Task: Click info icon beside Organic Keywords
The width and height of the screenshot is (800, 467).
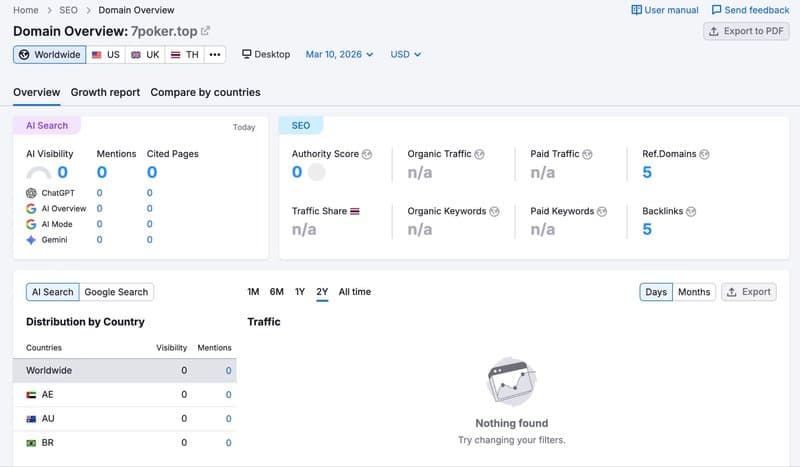Action: (494, 211)
